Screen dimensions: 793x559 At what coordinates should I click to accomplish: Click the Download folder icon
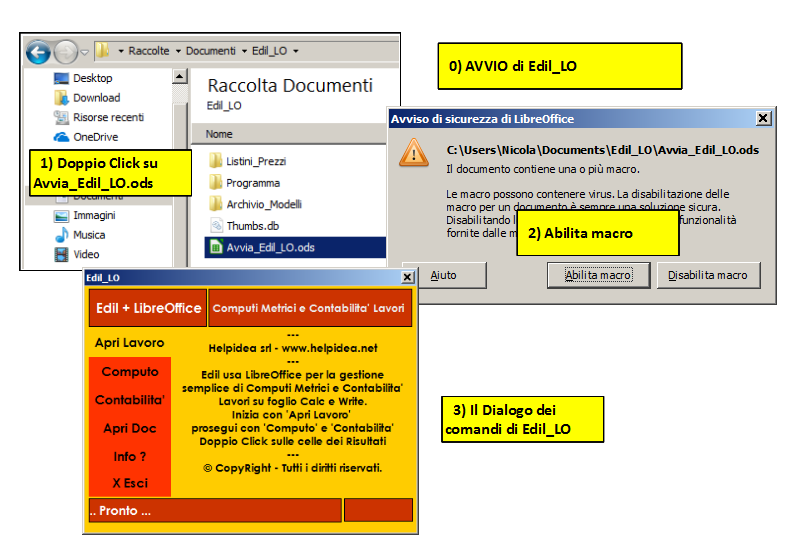pyautogui.click(x=61, y=98)
